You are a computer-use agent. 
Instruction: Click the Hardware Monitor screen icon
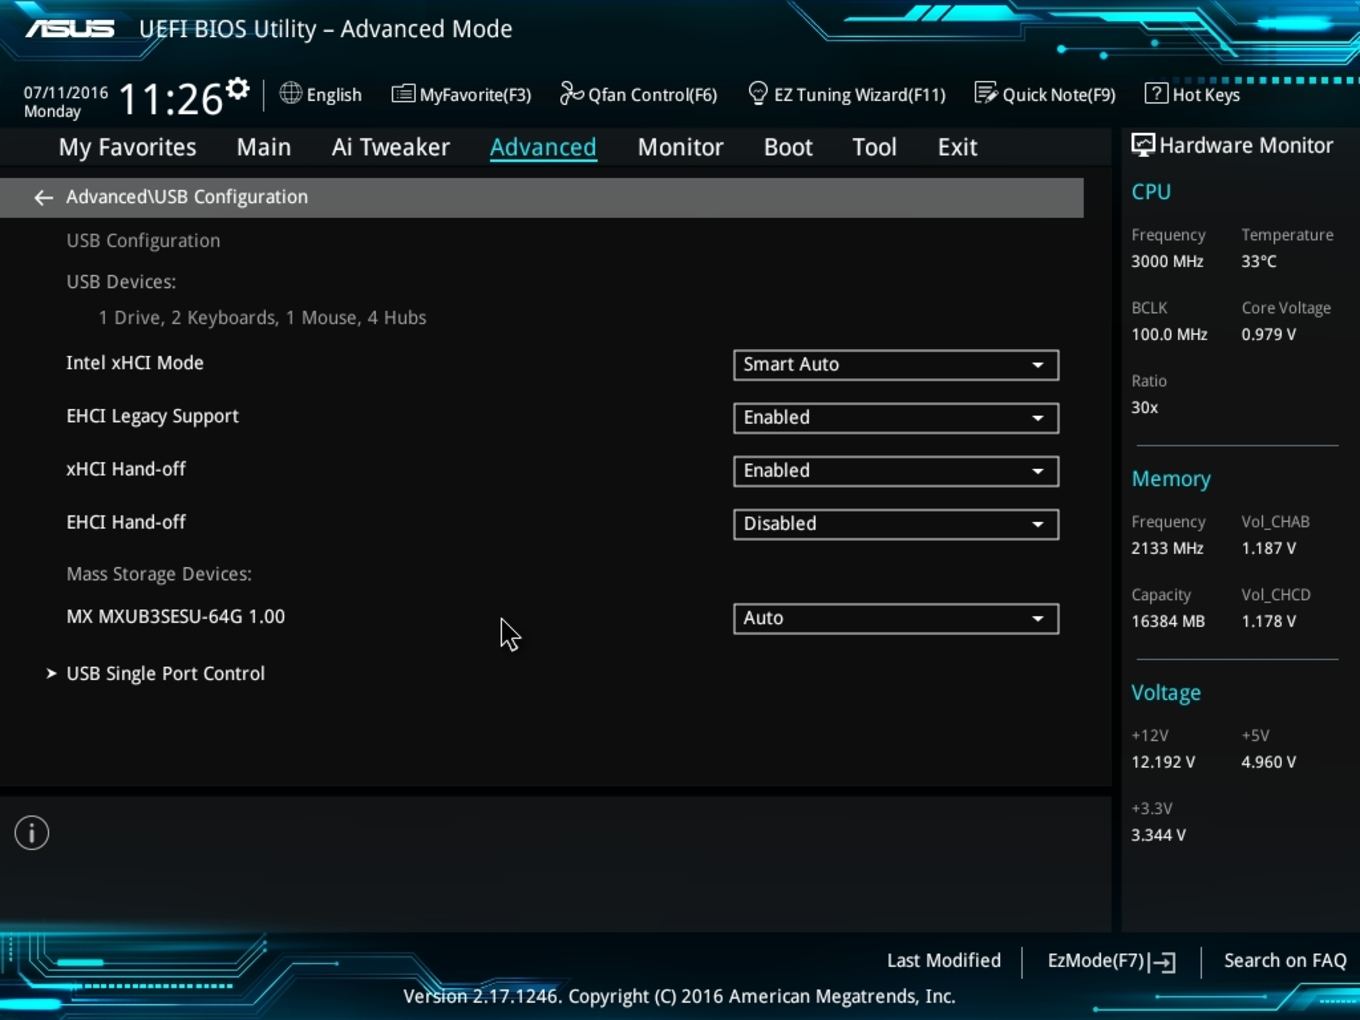pos(1143,145)
